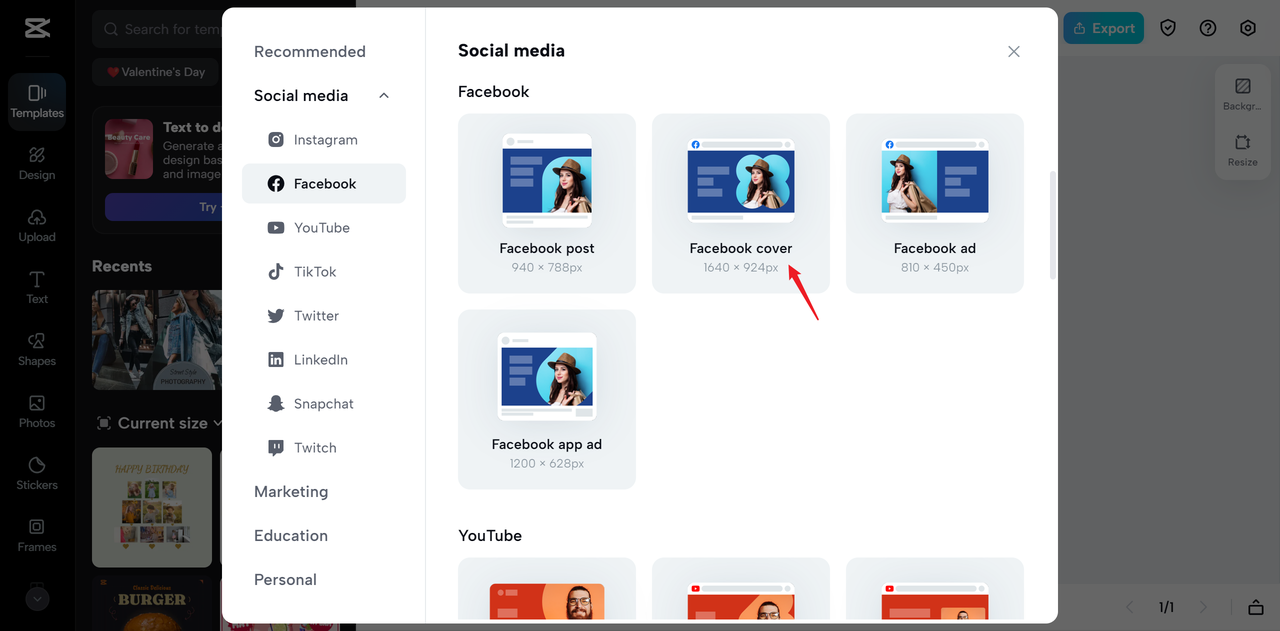
Task: Open the Photos sidebar panel
Action: point(37,411)
